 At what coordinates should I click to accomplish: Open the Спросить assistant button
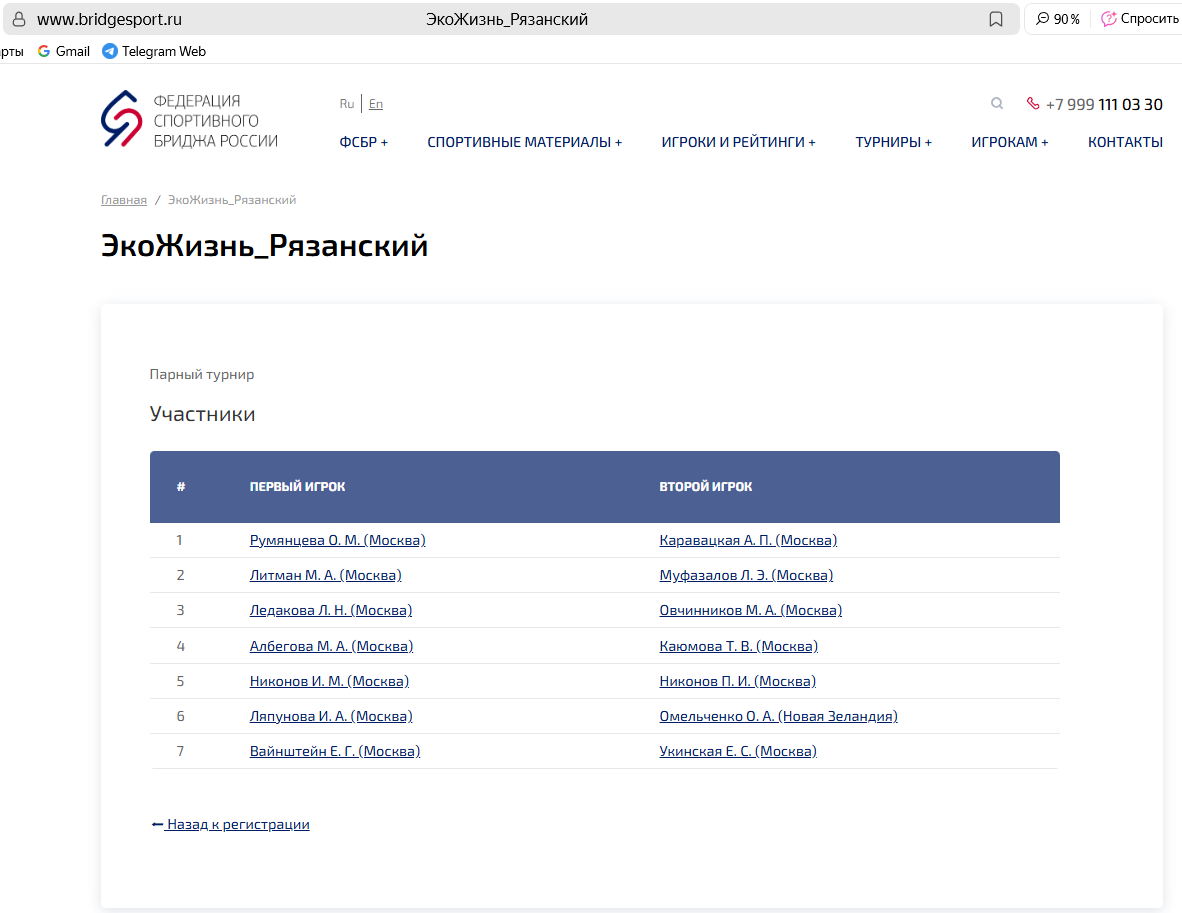(x=1141, y=19)
